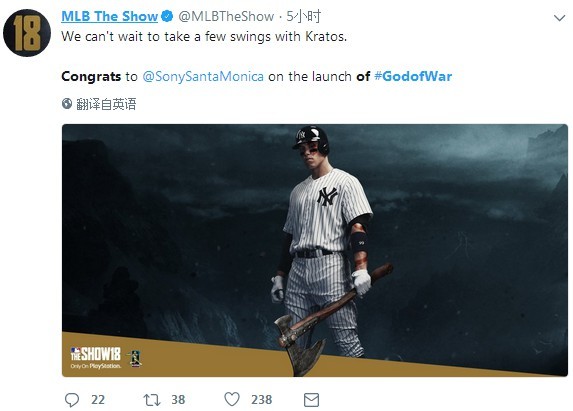Click the gold 18 profile avatar
The height and width of the screenshot is (411, 573).
pyautogui.click(x=27, y=33)
